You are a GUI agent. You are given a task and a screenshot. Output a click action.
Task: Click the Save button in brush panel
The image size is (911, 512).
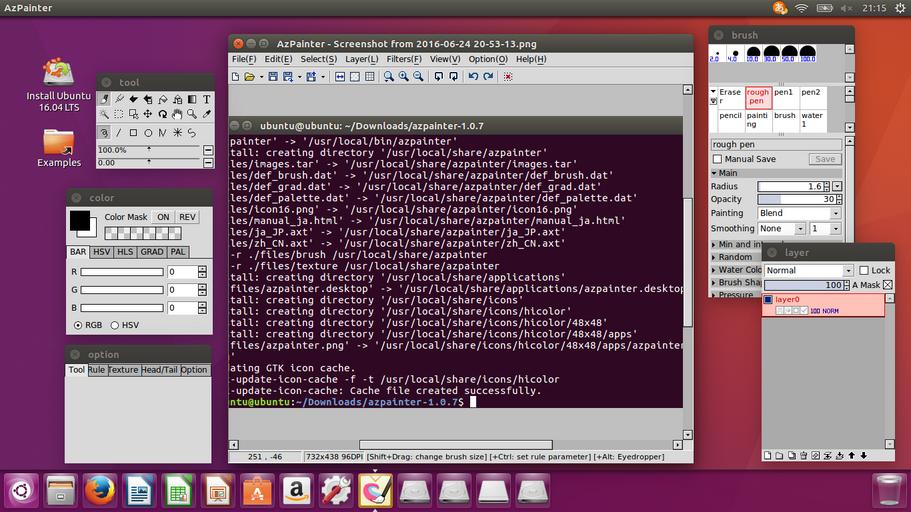point(825,159)
